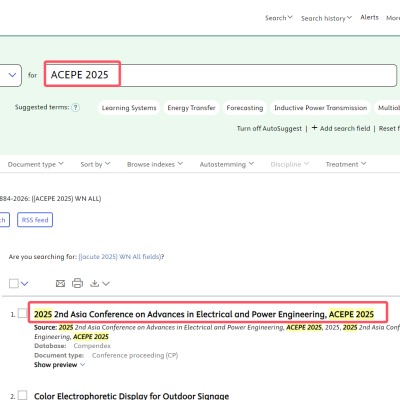Click the plus icon for Add search field
Viewport: 400px width, 400px height.
tap(314, 128)
